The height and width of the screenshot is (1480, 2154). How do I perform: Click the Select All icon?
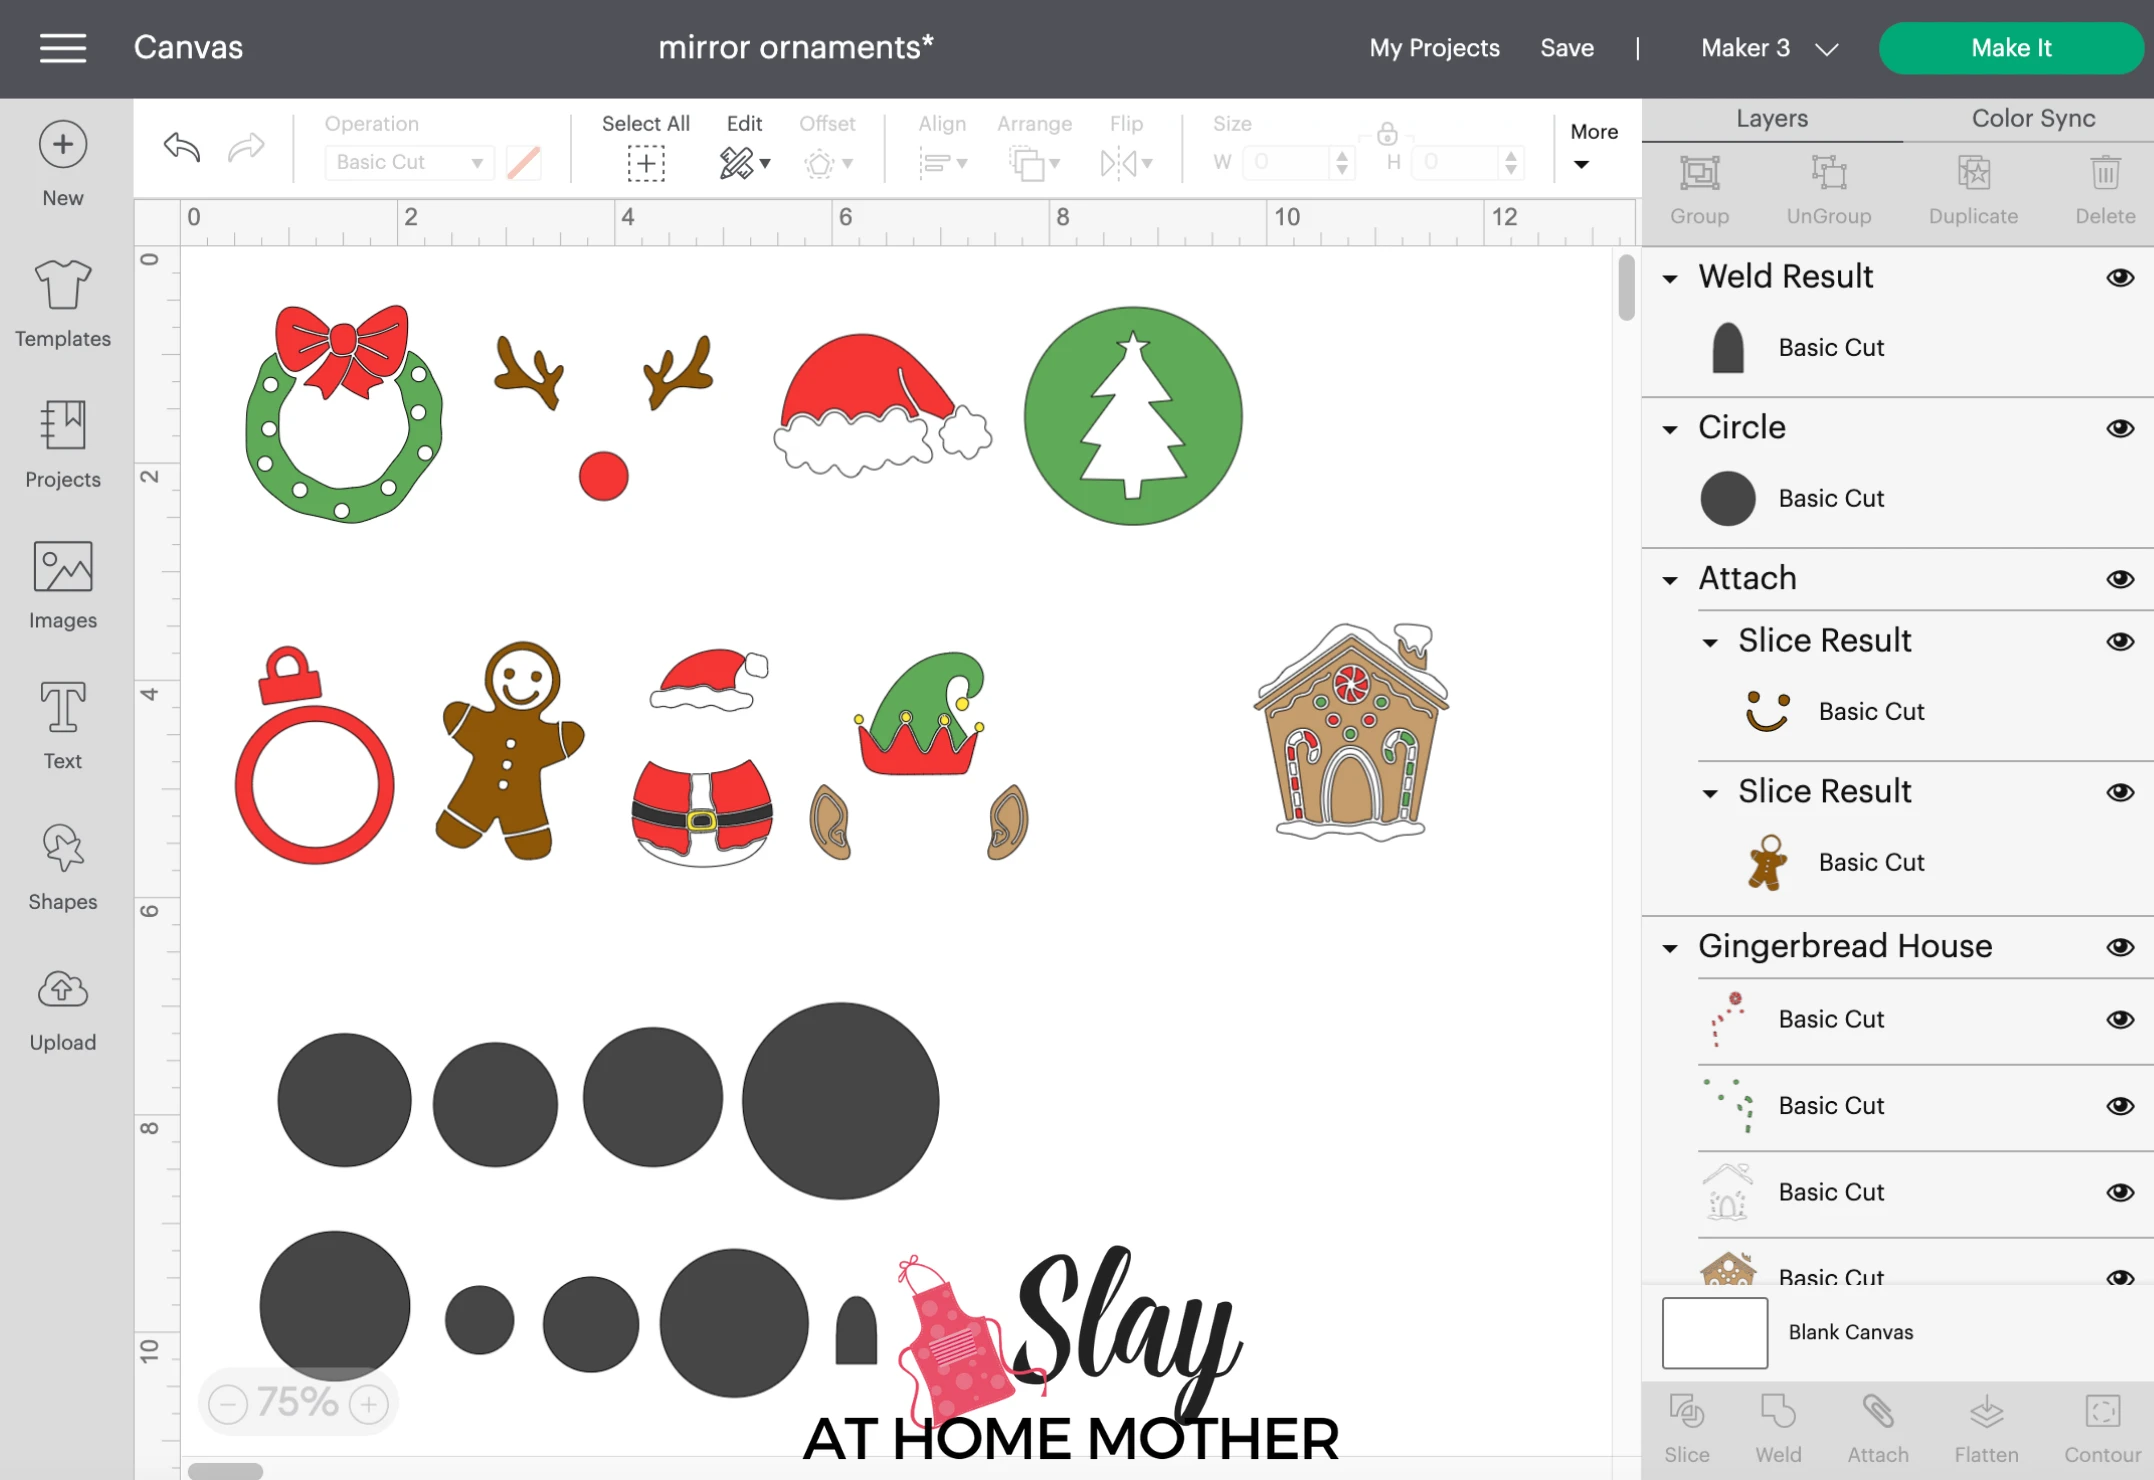pos(646,163)
